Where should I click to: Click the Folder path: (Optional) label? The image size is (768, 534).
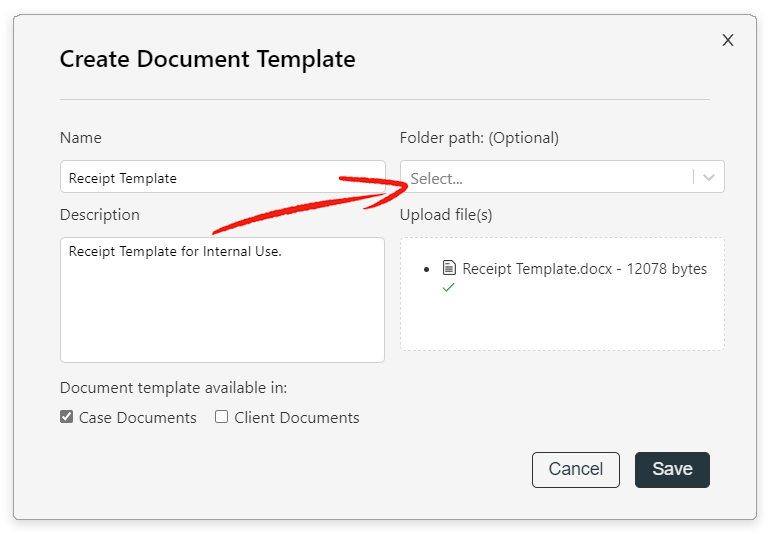click(479, 138)
